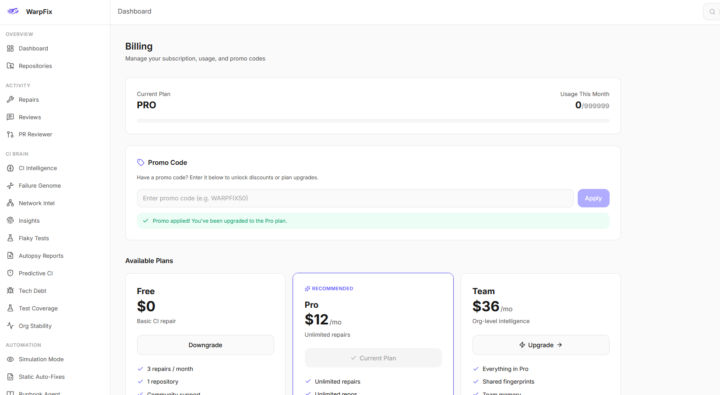Focus the Enter promo code field
This screenshot has width=720, height=395.
[355, 198]
